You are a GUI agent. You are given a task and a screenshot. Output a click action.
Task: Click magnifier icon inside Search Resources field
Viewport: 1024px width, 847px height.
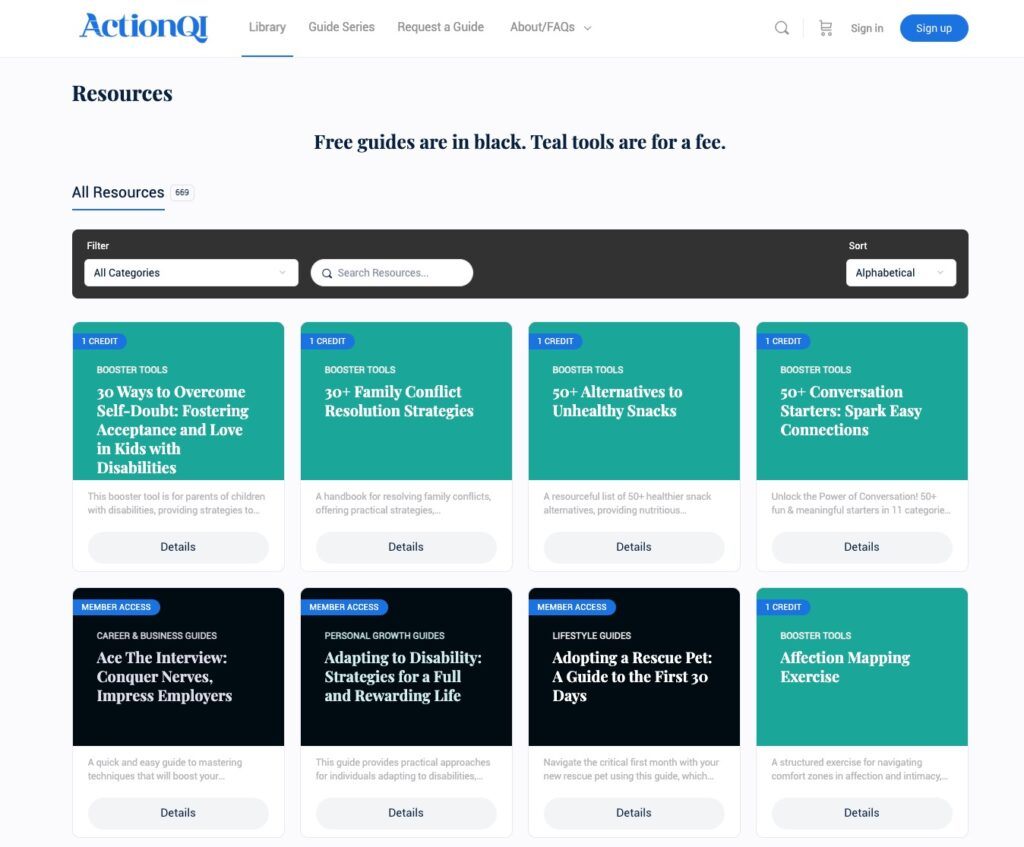click(x=327, y=273)
